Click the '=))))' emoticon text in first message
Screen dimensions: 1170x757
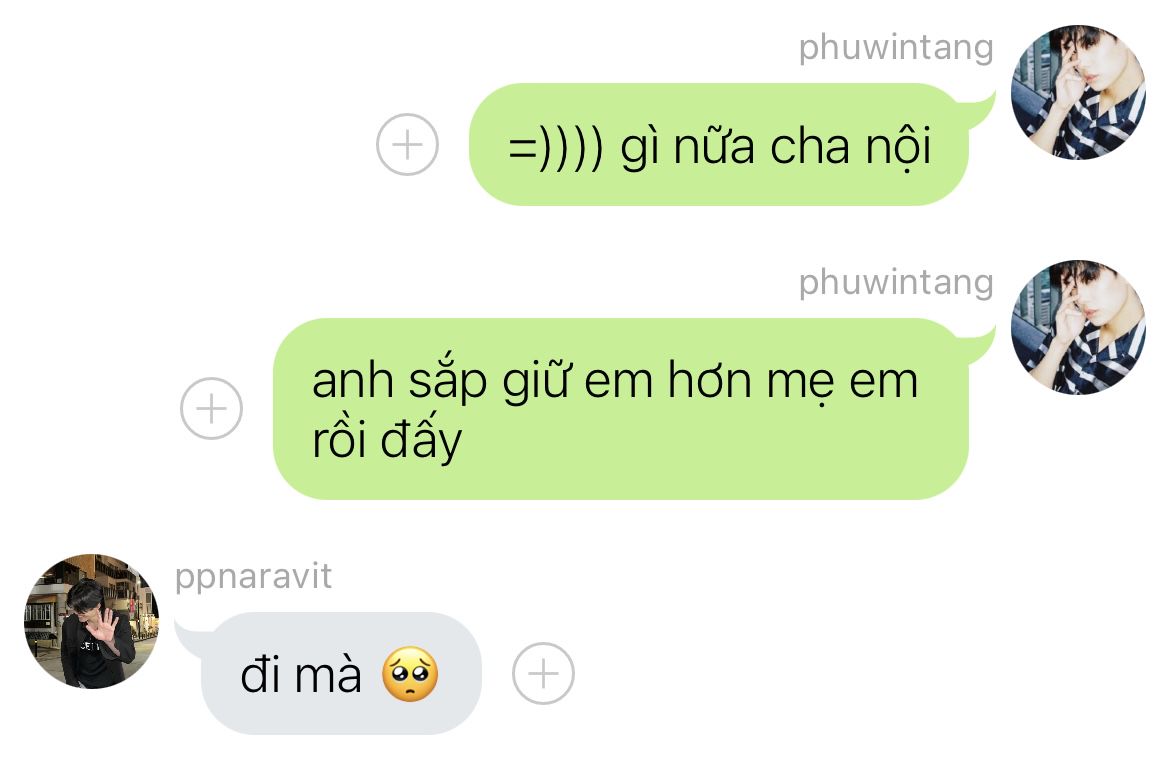tap(556, 147)
